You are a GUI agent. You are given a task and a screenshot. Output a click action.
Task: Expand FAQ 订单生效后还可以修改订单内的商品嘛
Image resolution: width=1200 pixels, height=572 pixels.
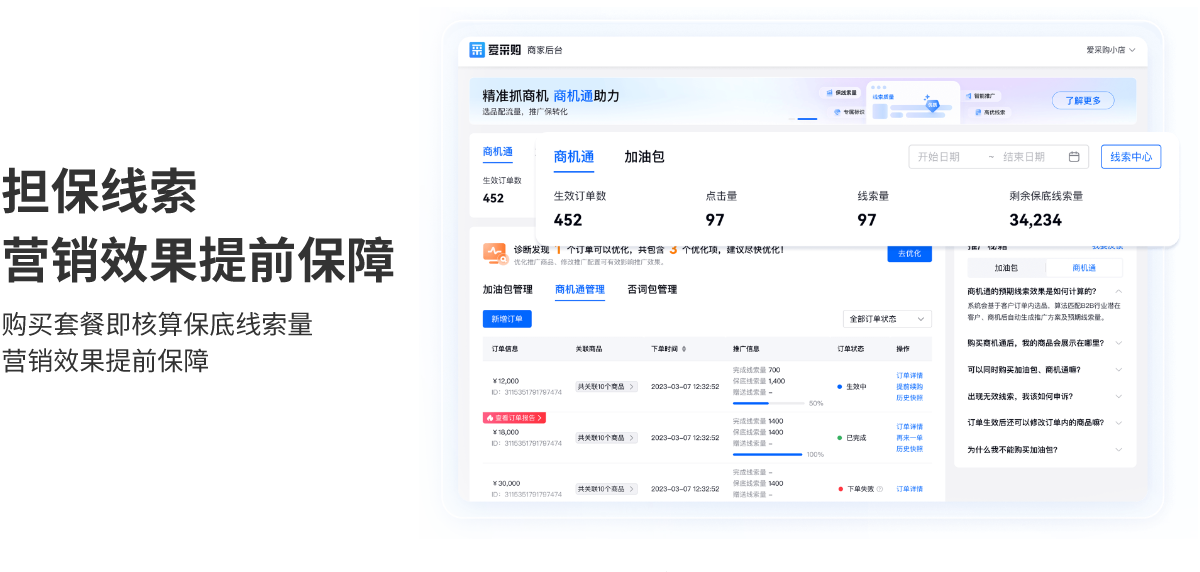click(x=1118, y=423)
